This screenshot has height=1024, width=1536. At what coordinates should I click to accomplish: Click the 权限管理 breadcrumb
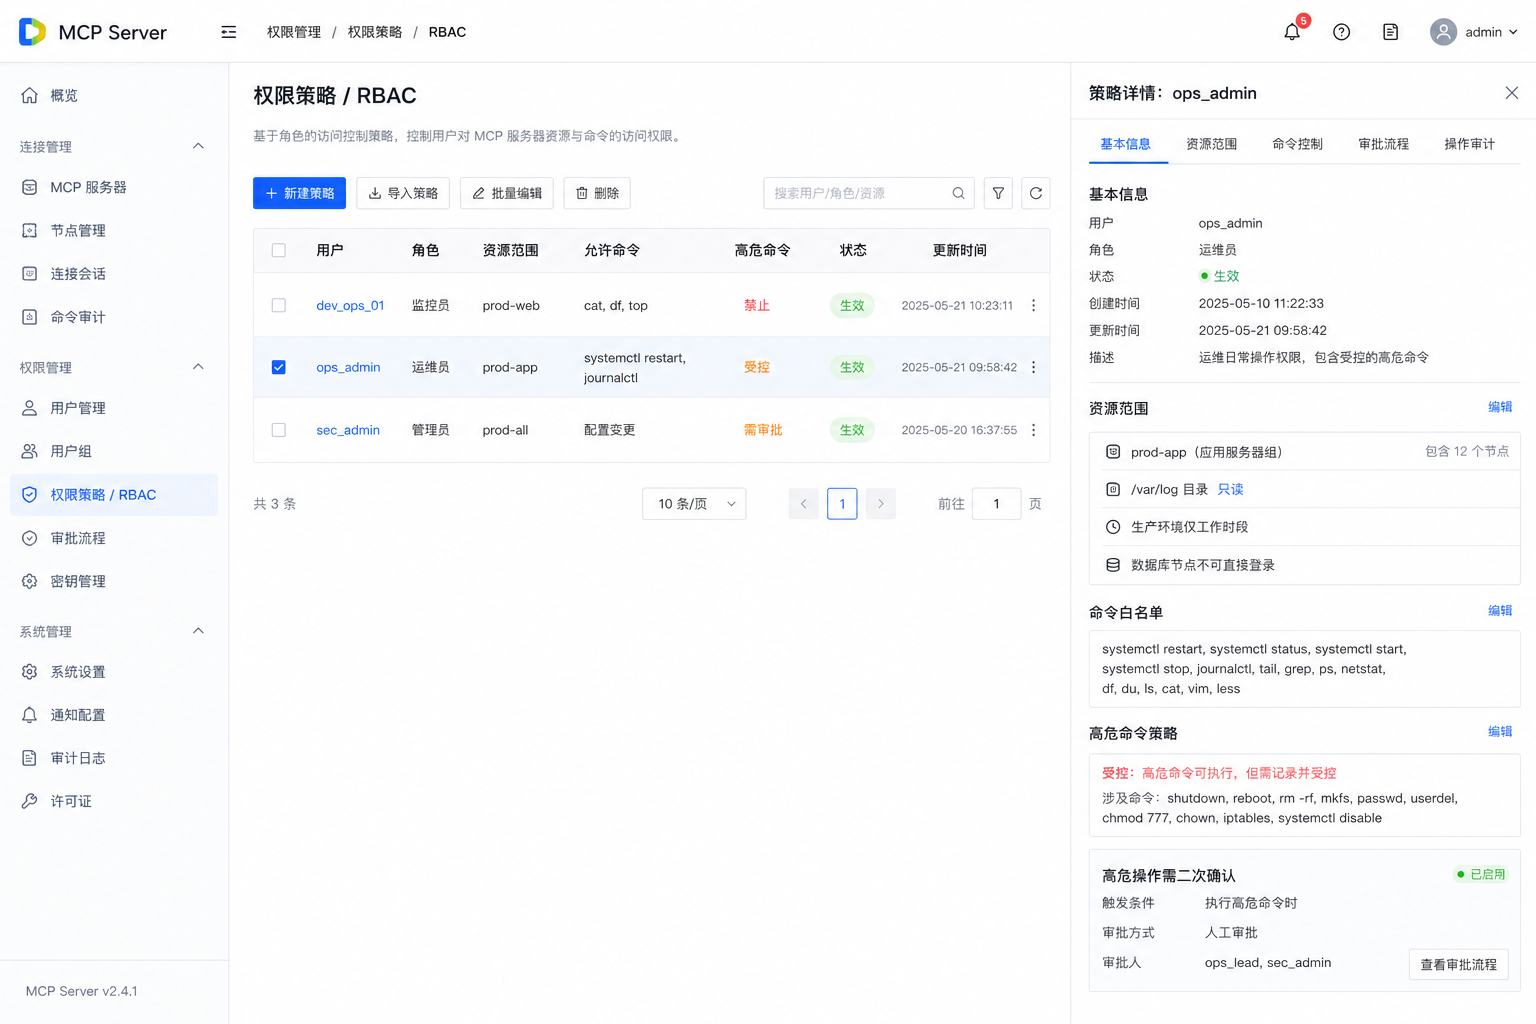294,32
